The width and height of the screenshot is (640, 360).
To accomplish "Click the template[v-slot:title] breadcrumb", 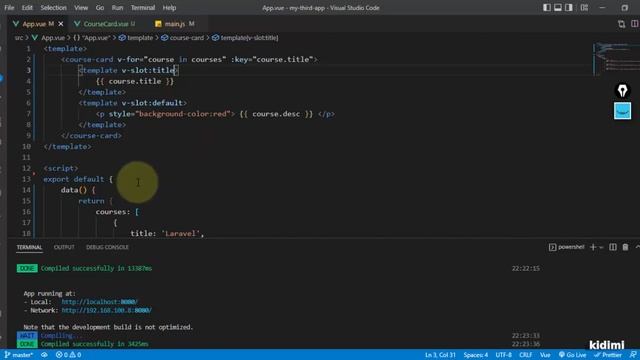I will click(245, 38).
